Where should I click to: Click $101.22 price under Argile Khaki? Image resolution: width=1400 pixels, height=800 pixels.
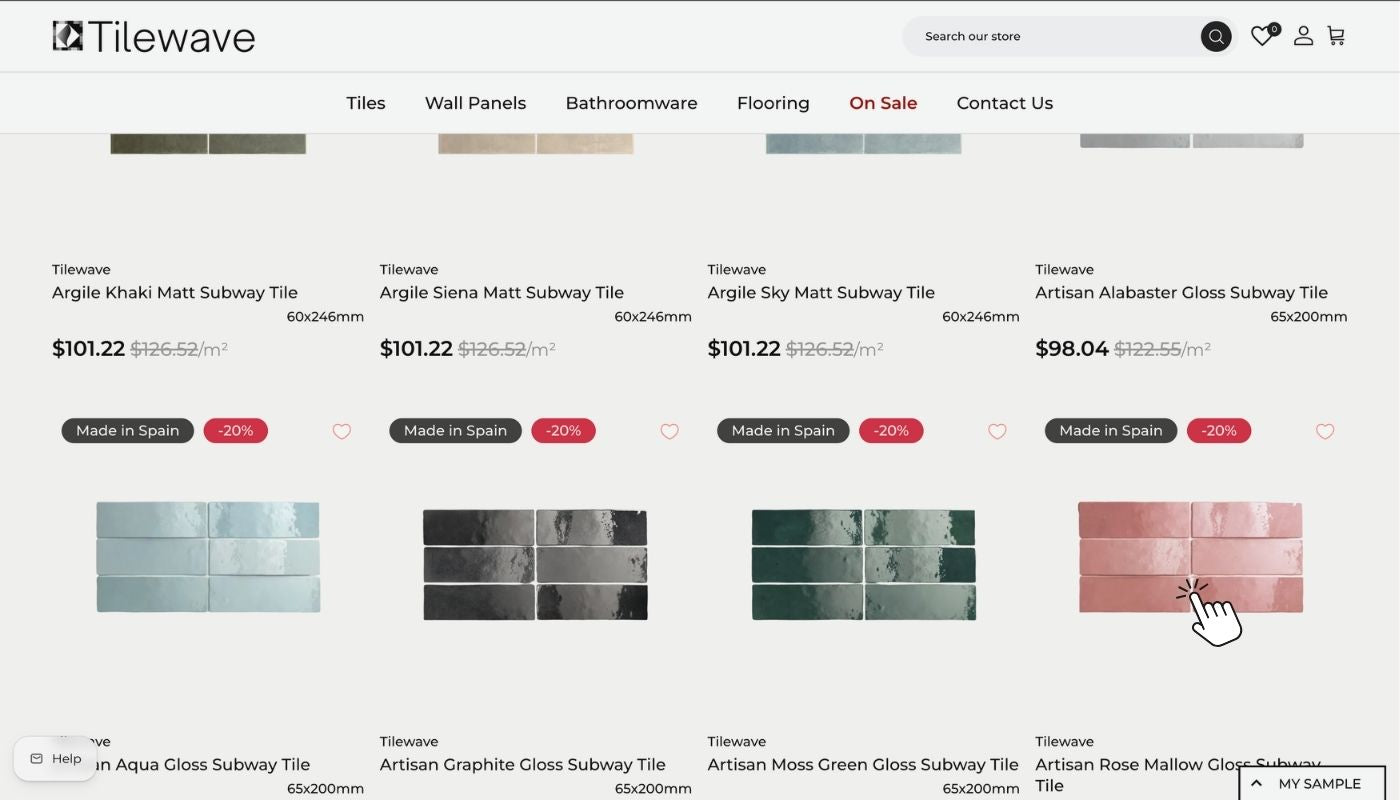point(88,349)
